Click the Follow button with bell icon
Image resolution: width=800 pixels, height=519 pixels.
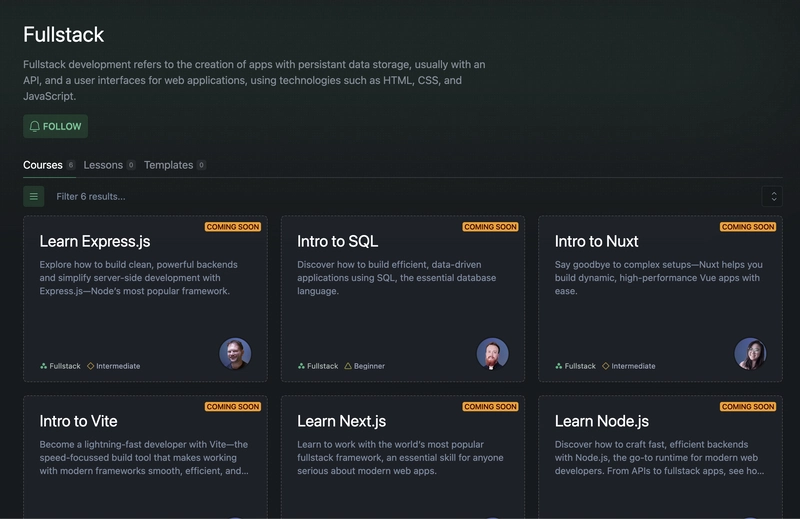(x=55, y=126)
